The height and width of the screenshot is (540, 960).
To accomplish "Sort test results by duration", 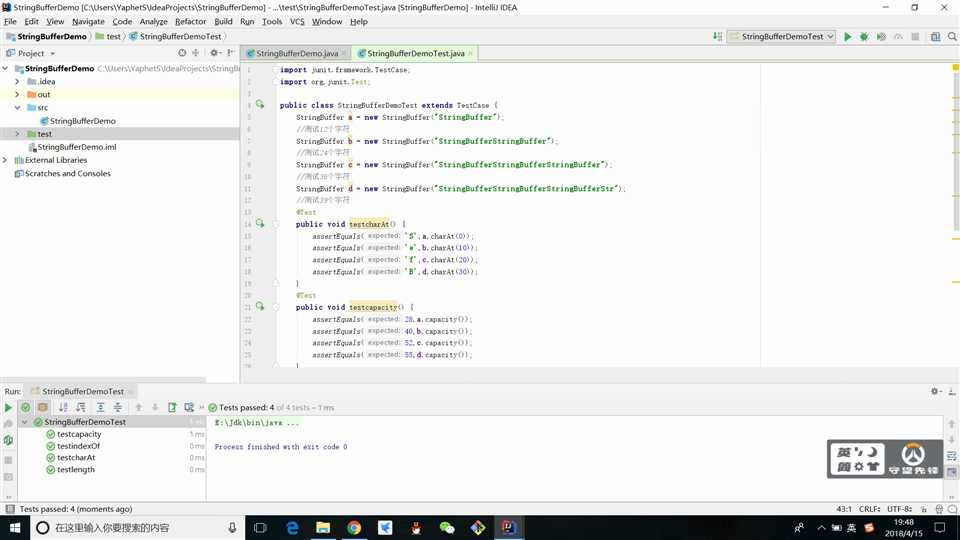I will point(80,407).
